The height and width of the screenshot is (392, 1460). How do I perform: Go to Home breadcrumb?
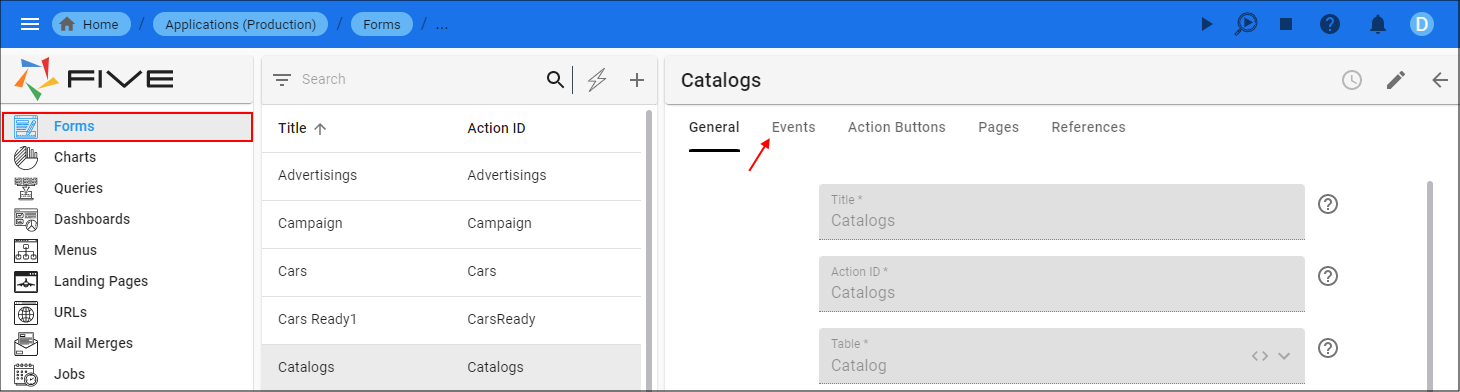click(x=91, y=24)
